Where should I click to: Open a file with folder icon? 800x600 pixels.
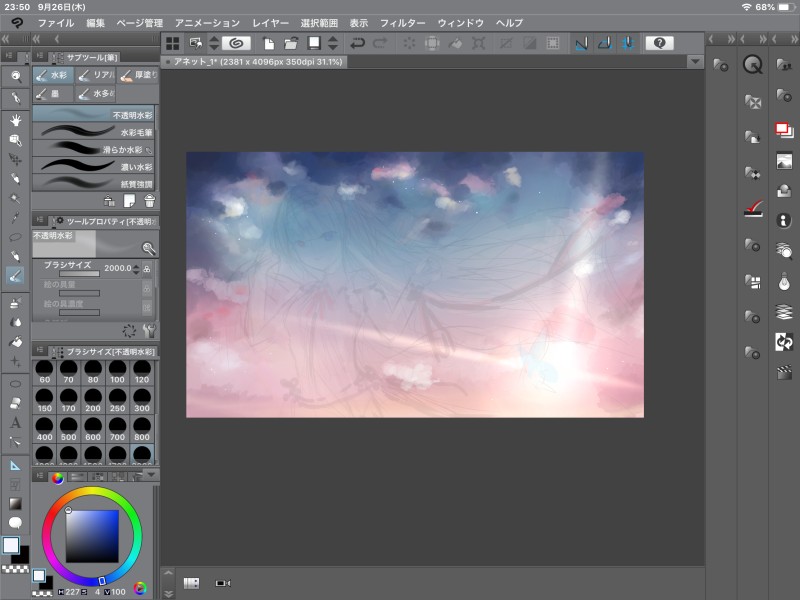coord(291,43)
